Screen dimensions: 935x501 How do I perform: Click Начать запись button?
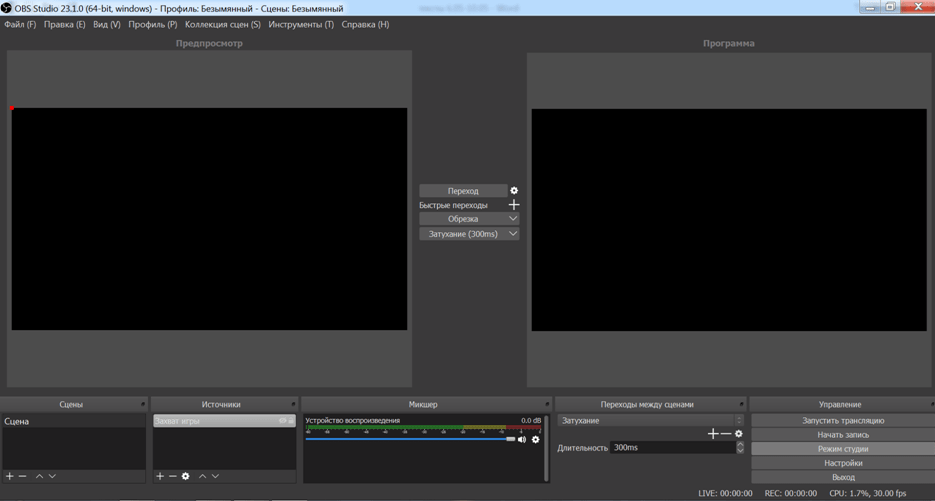tap(842, 435)
